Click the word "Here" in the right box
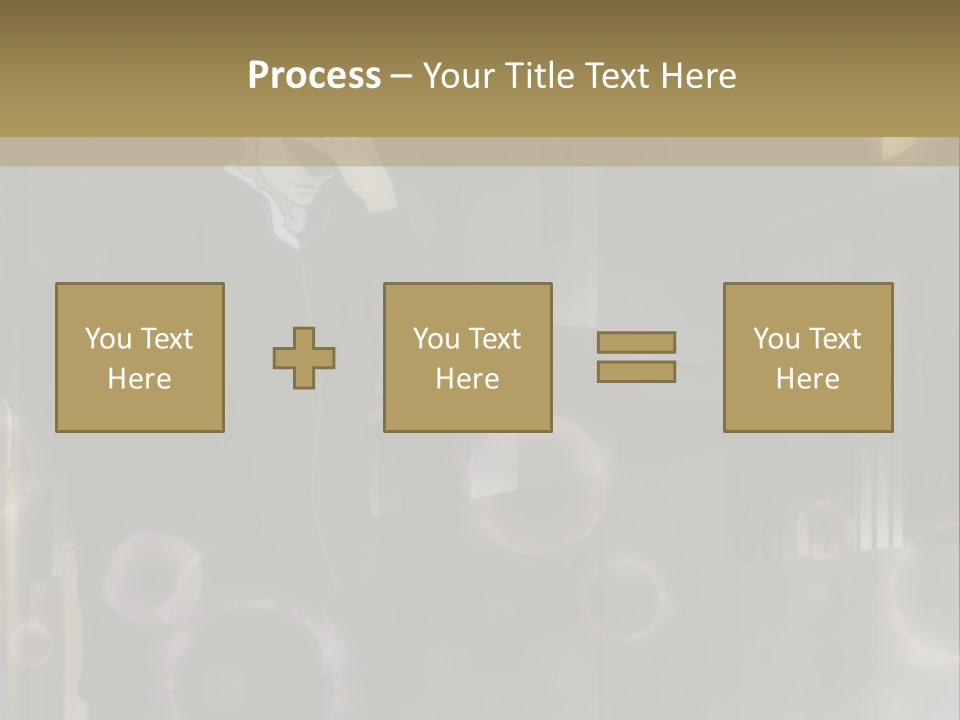The image size is (960, 720). point(807,379)
